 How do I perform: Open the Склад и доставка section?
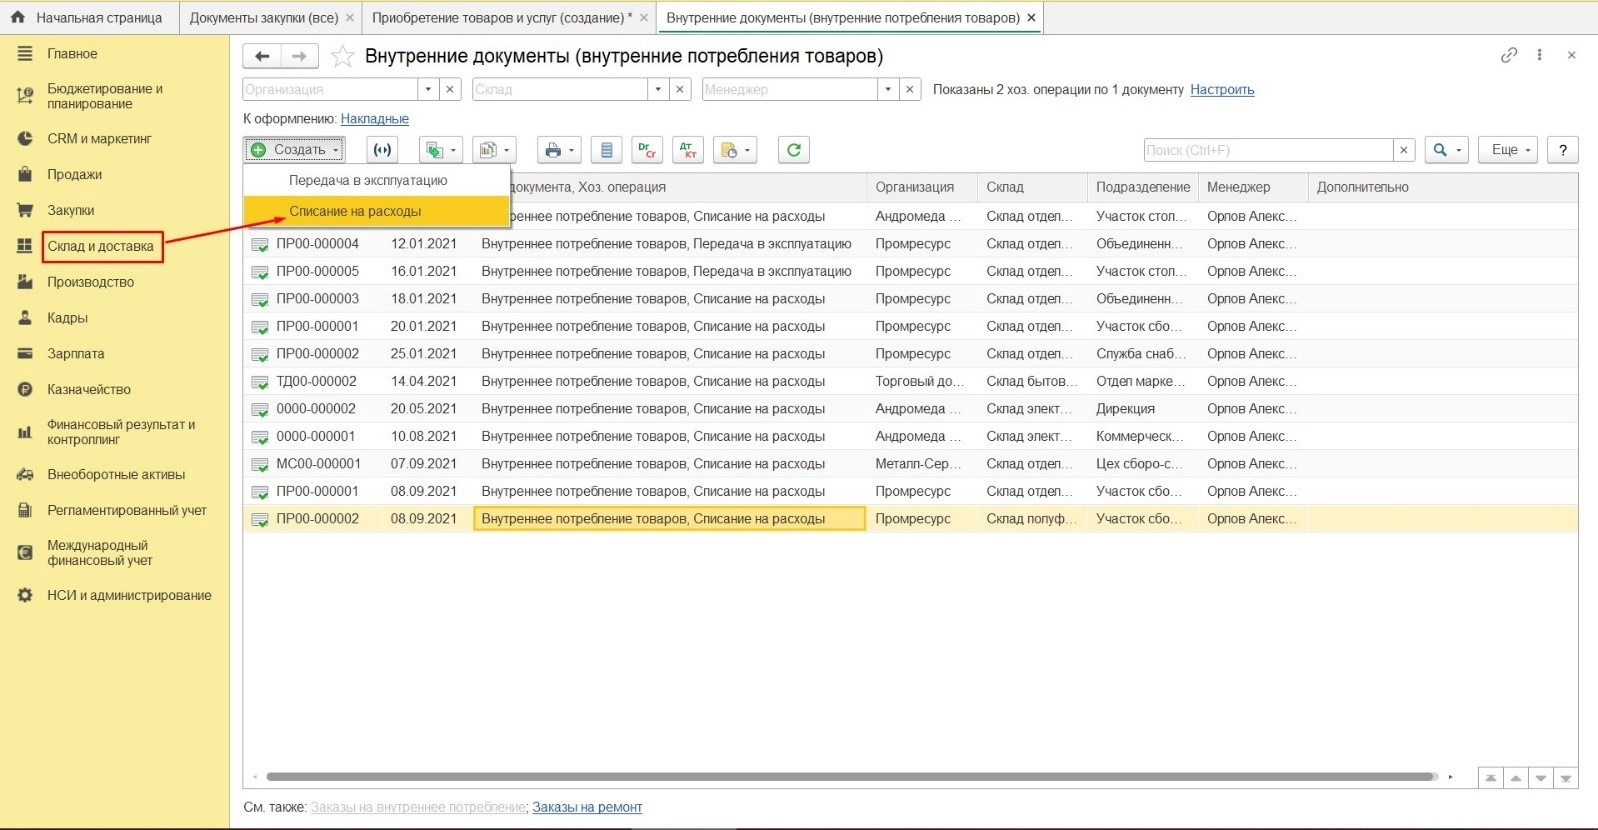click(101, 247)
